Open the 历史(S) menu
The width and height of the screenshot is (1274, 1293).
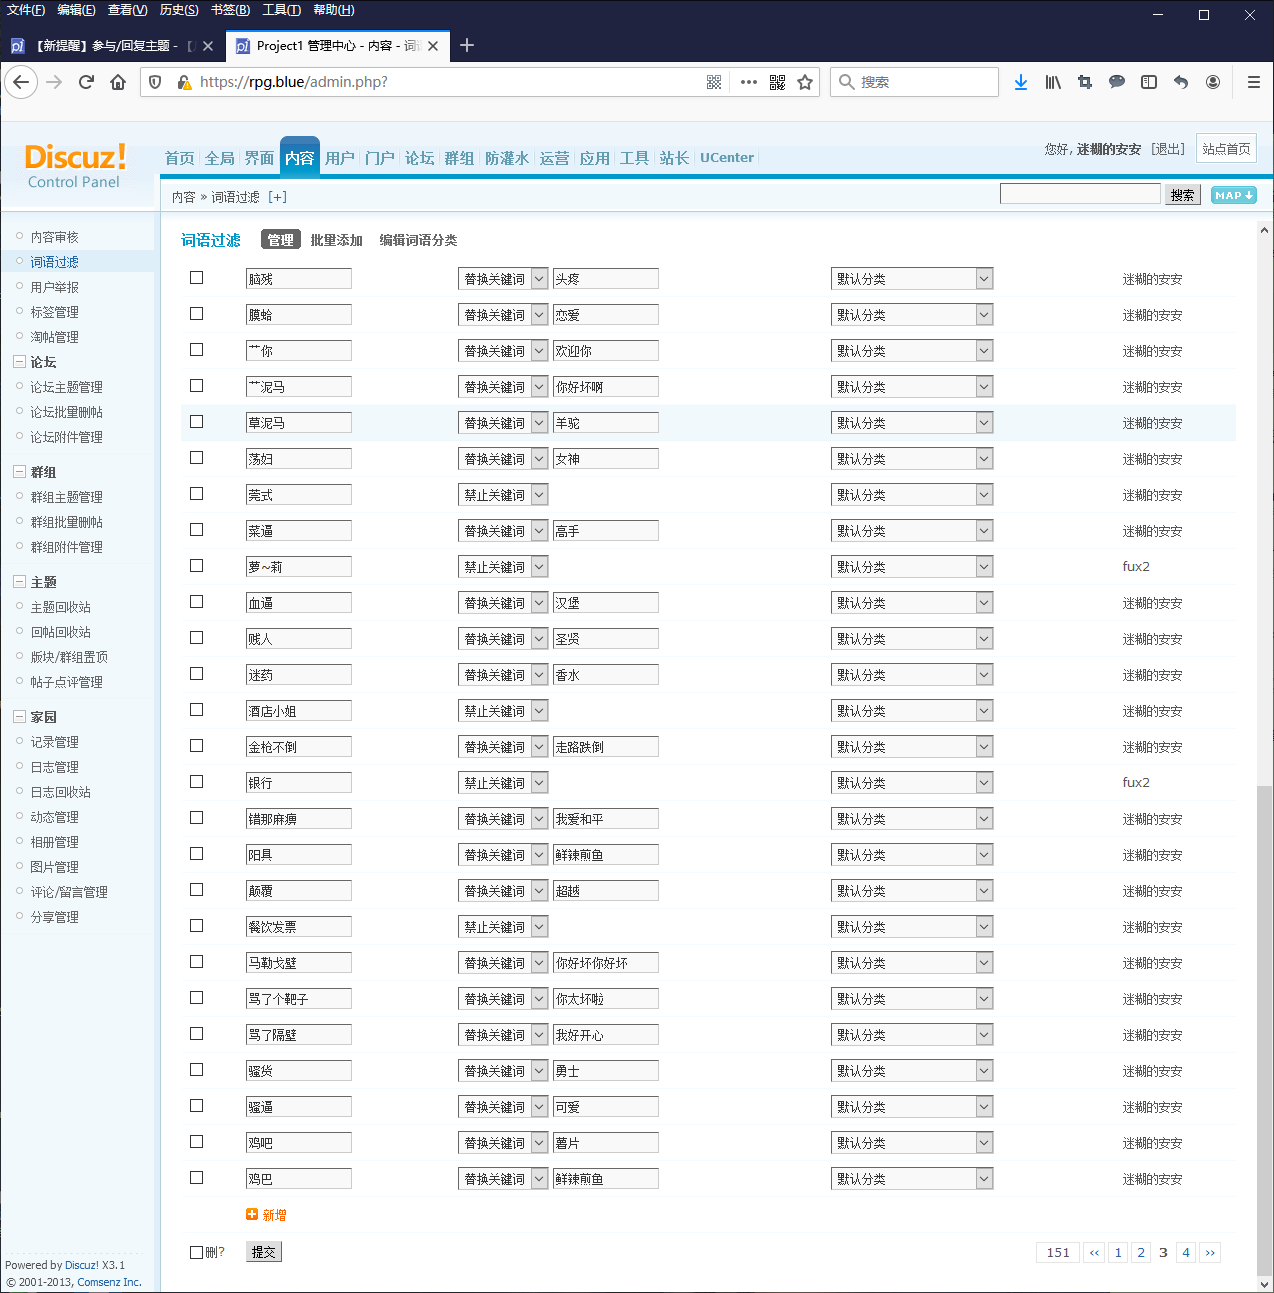(179, 10)
